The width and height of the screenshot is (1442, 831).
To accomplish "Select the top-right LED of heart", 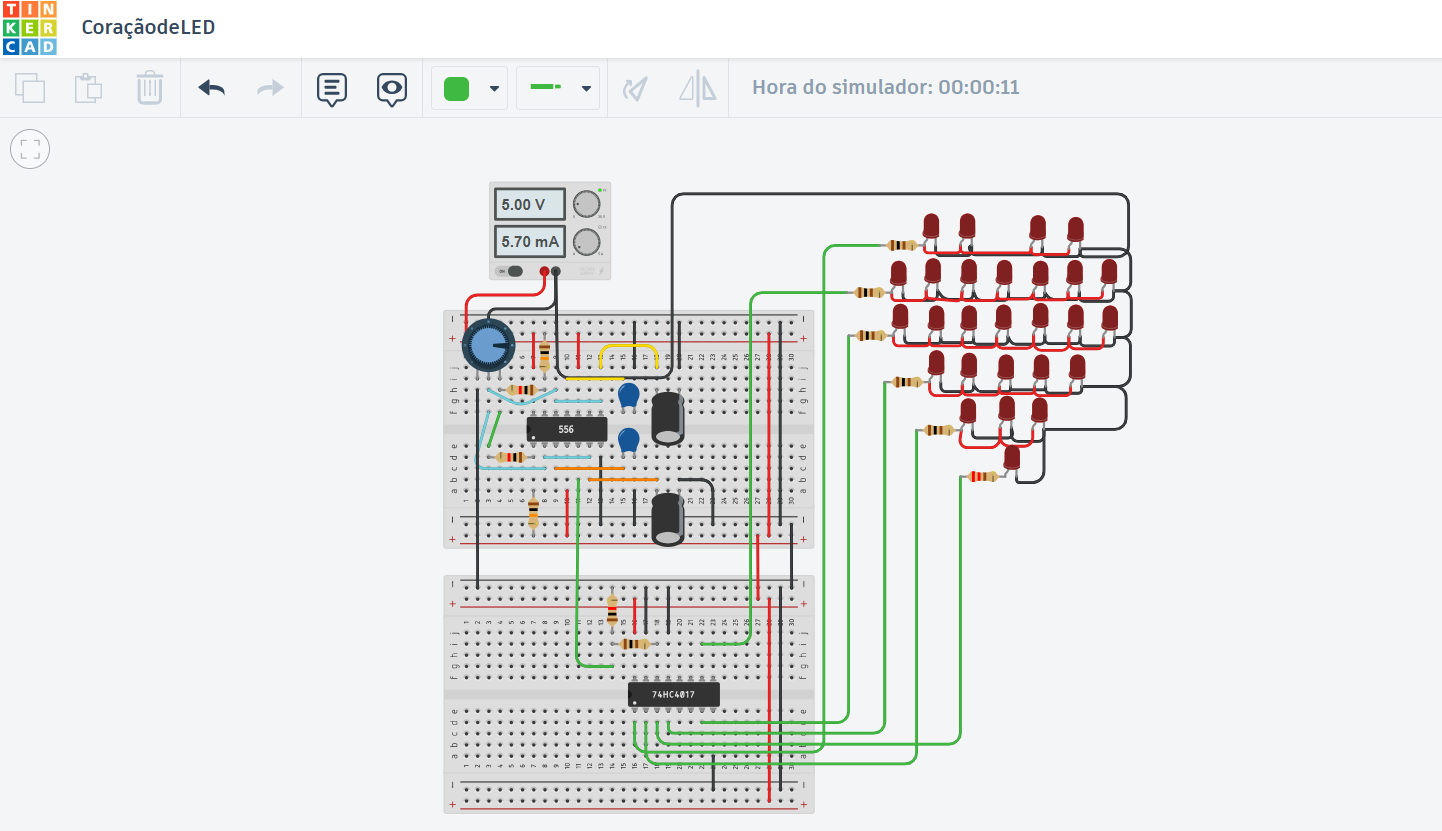I will pos(1075,233).
